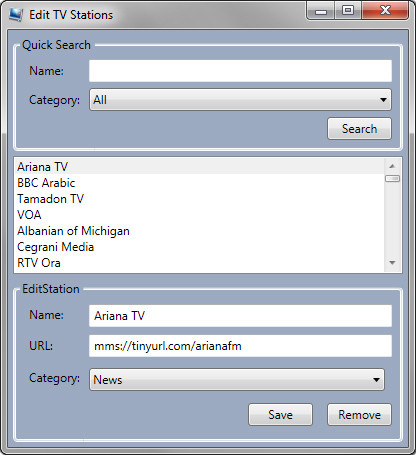Screen dimensions: 416x455
Task: Select Ariana TV in the station list
Action: click(199, 166)
